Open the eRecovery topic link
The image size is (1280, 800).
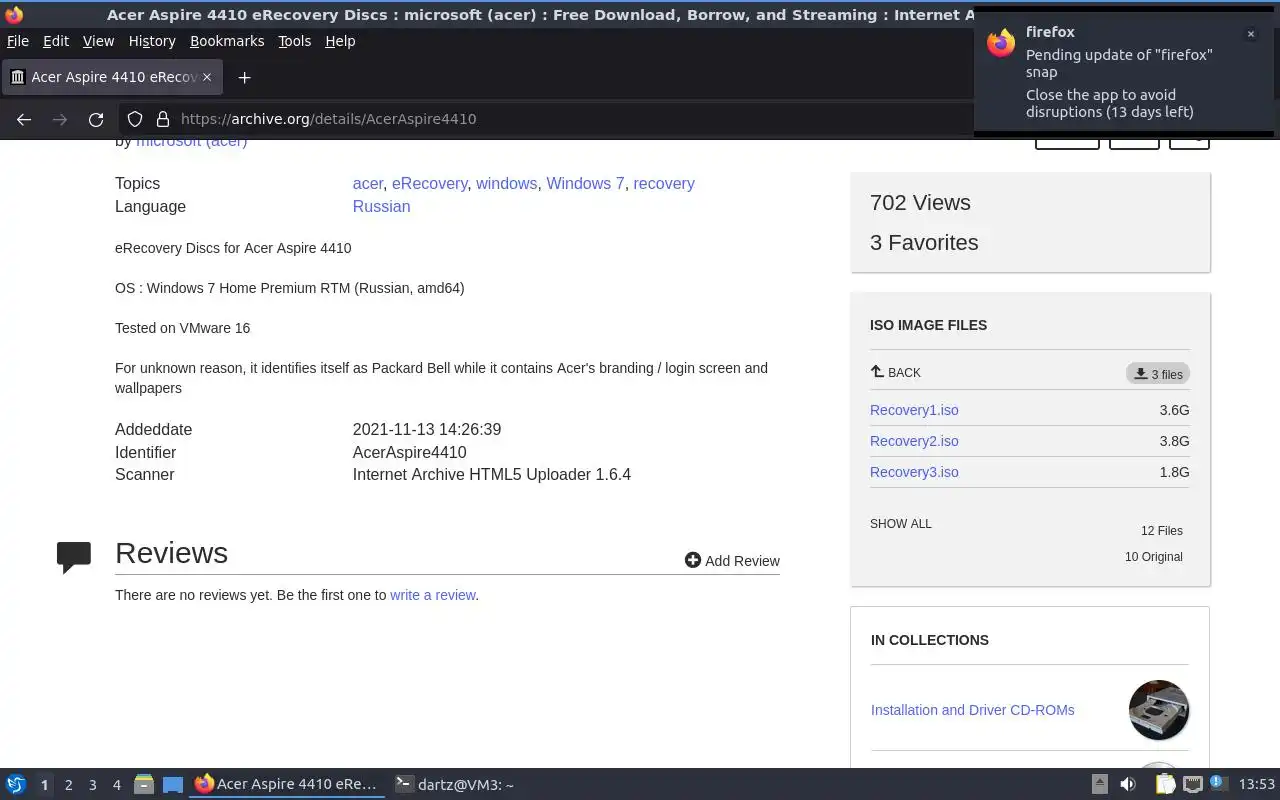(429, 184)
